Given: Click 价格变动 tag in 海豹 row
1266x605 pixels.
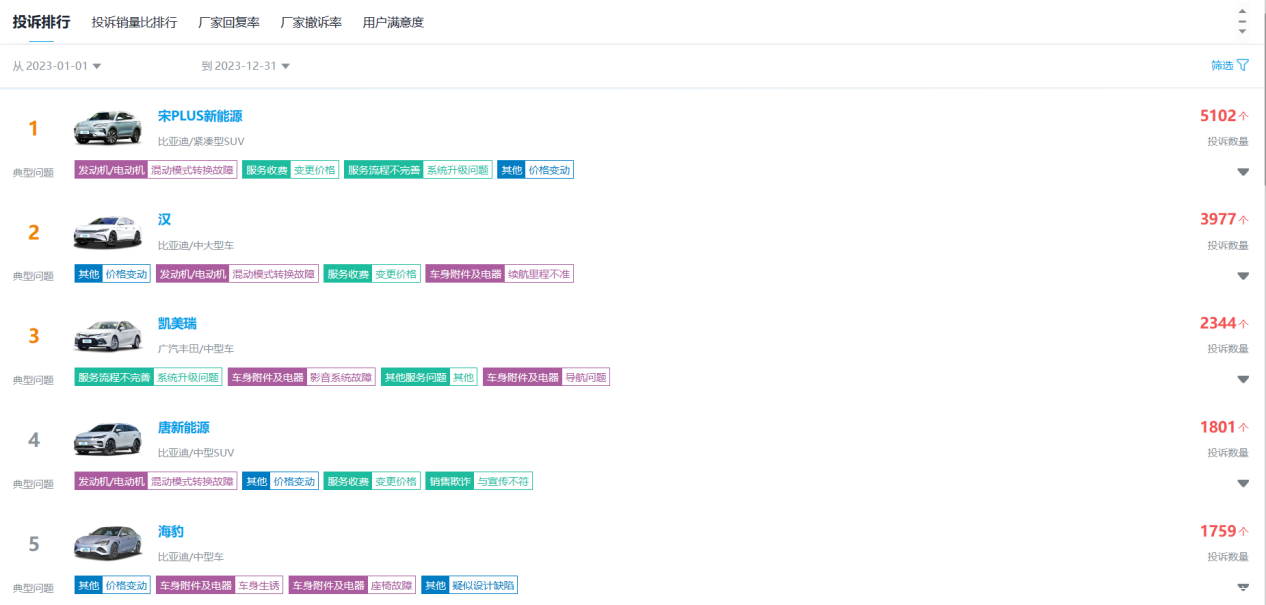Looking at the screenshot, I should (x=126, y=586).
